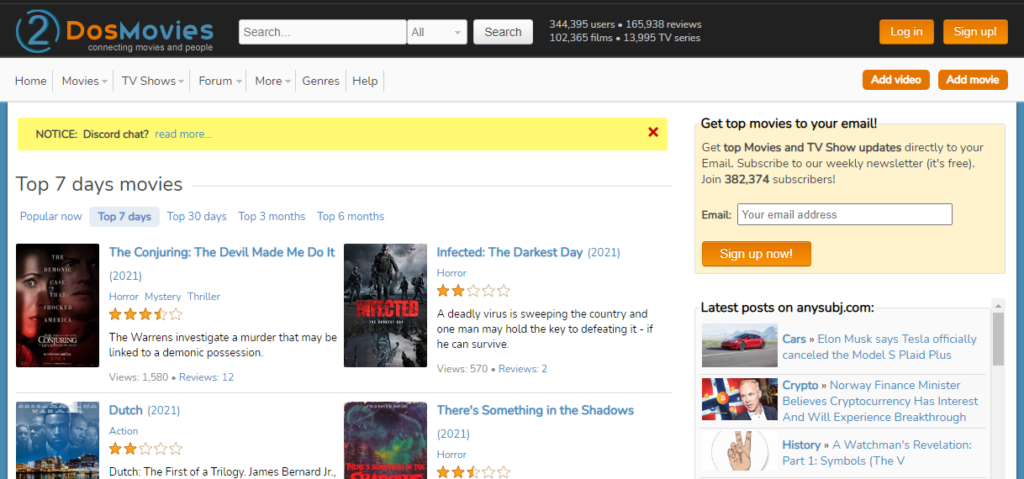
Task: Open the Dutch movie title link
Action: tap(125, 410)
